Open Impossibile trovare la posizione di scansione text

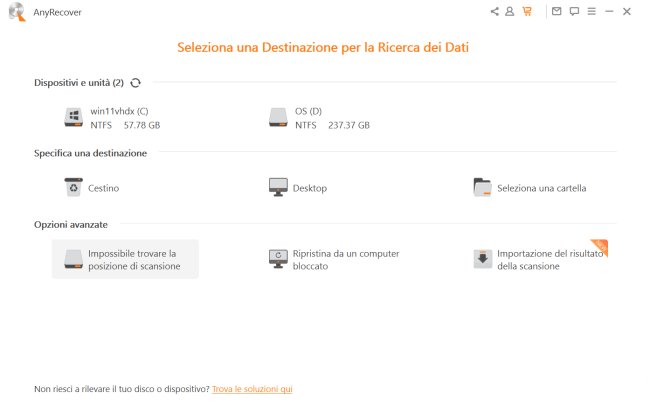click(x=134, y=260)
